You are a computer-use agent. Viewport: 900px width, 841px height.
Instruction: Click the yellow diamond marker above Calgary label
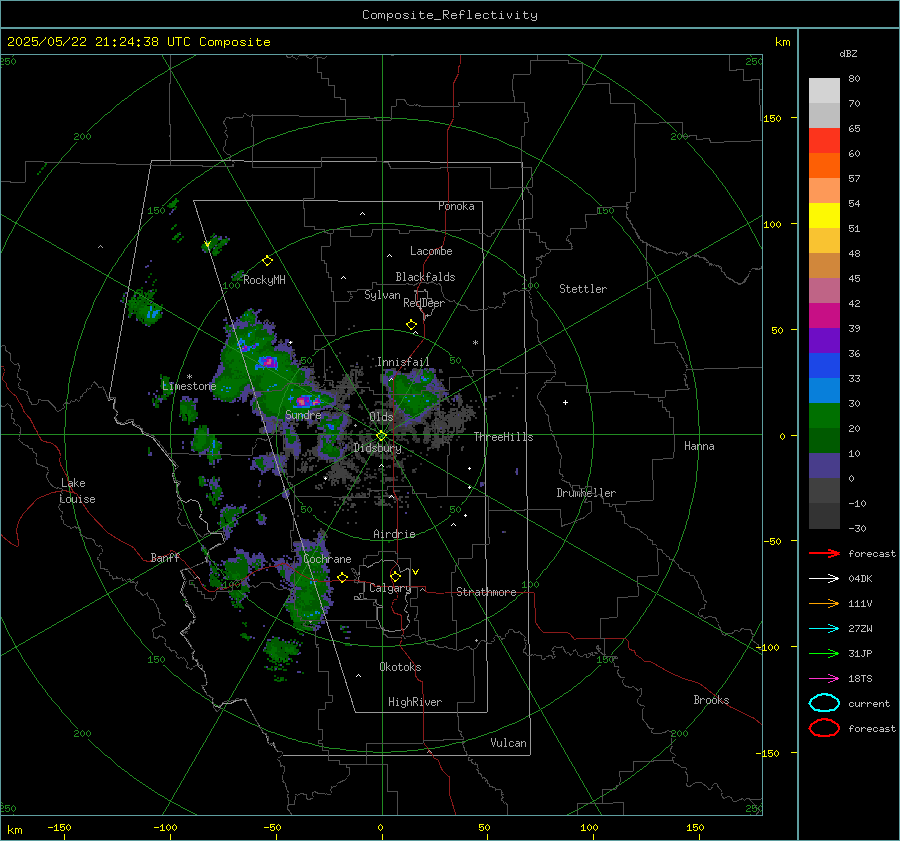click(395, 576)
